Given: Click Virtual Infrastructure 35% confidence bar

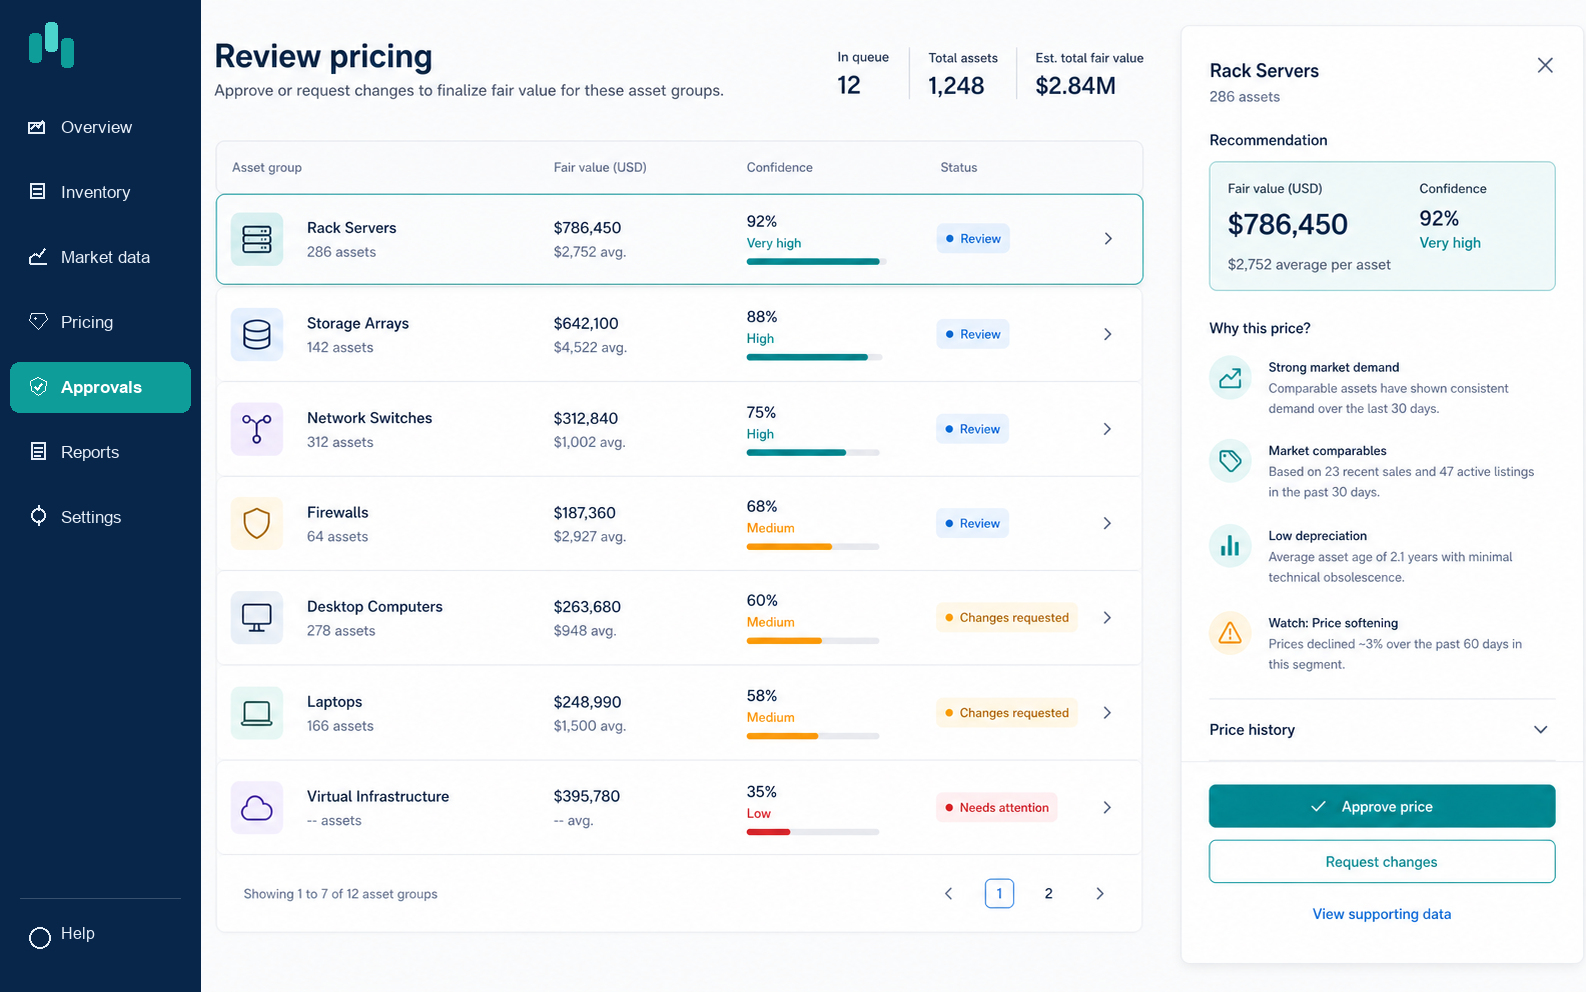Looking at the screenshot, I should [x=813, y=832].
